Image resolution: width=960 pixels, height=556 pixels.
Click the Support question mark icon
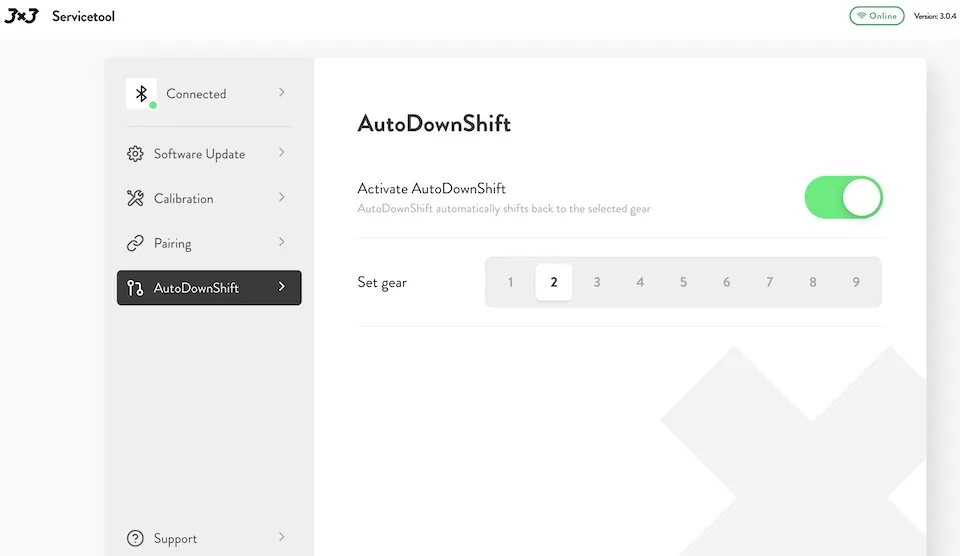pyautogui.click(x=135, y=538)
